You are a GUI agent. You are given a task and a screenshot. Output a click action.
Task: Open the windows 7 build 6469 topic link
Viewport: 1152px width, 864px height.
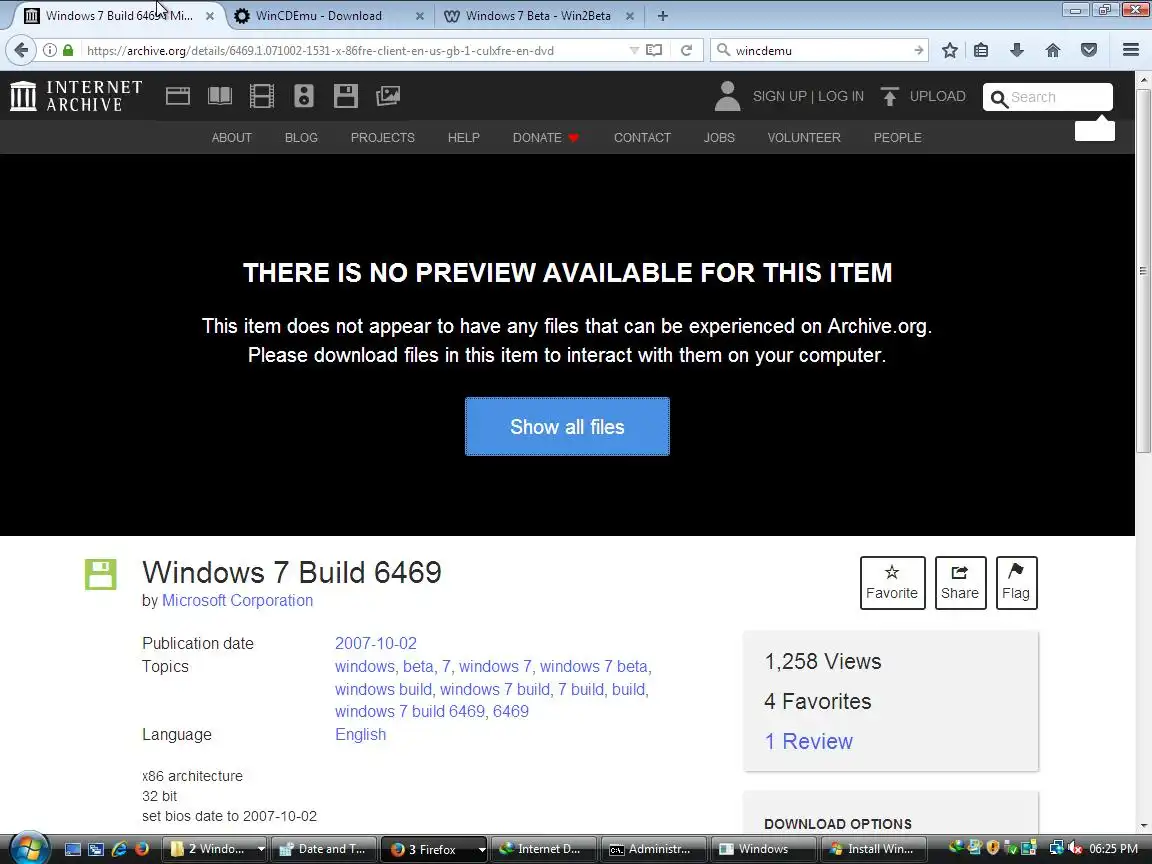(x=410, y=711)
